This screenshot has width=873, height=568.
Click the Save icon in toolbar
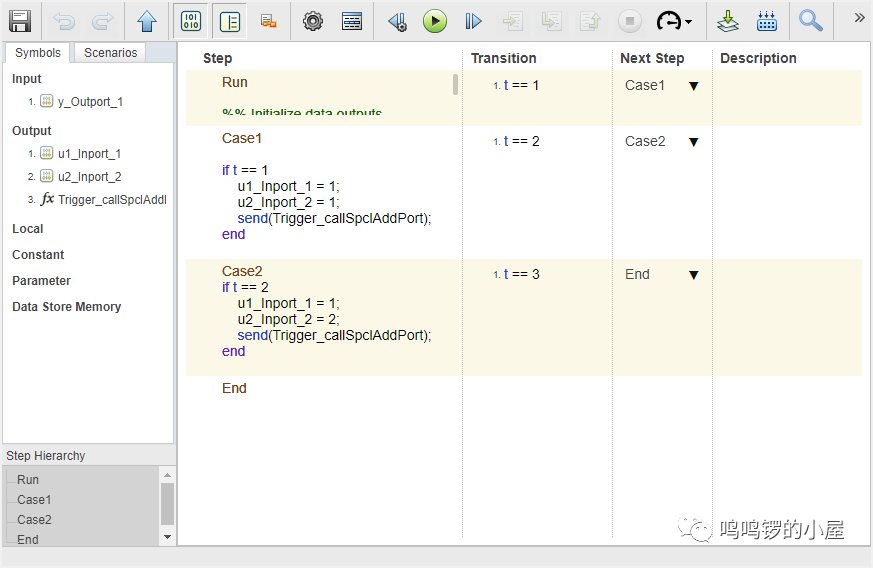coord(20,21)
